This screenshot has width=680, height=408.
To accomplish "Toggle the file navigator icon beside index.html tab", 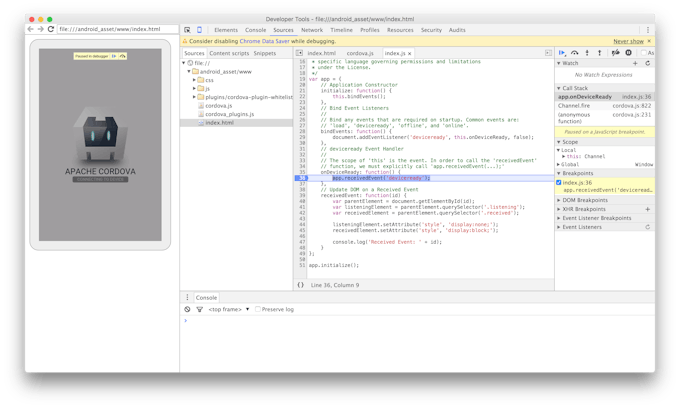I will (299, 53).
